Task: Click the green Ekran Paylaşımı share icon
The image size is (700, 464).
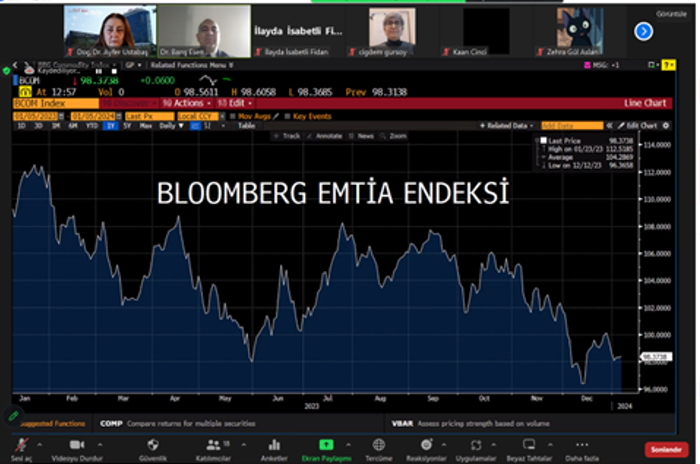Action: (325, 445)
